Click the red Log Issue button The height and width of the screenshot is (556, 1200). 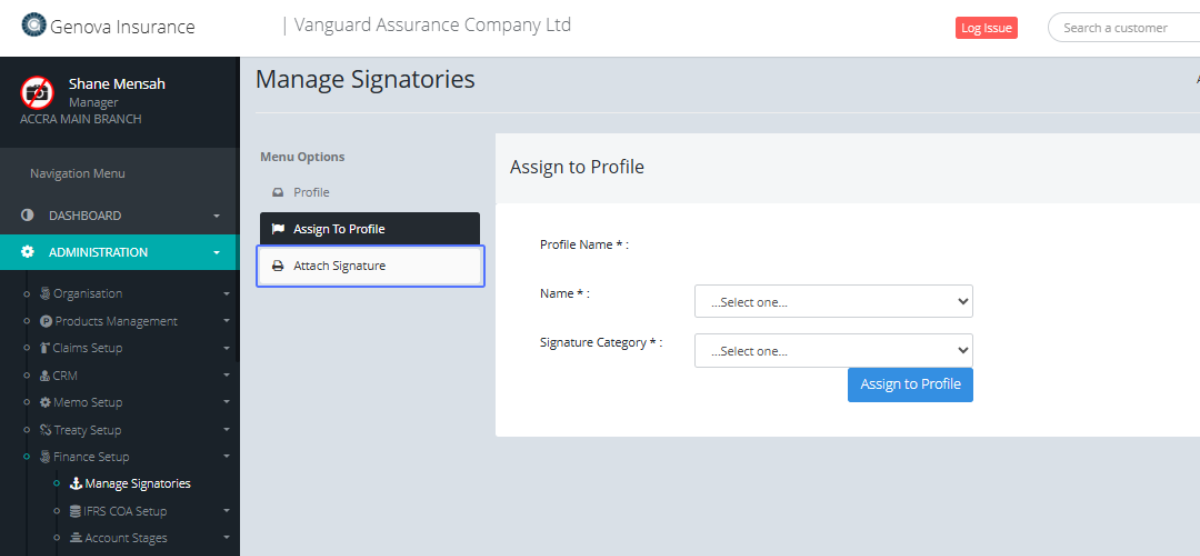tap(986, 28)
